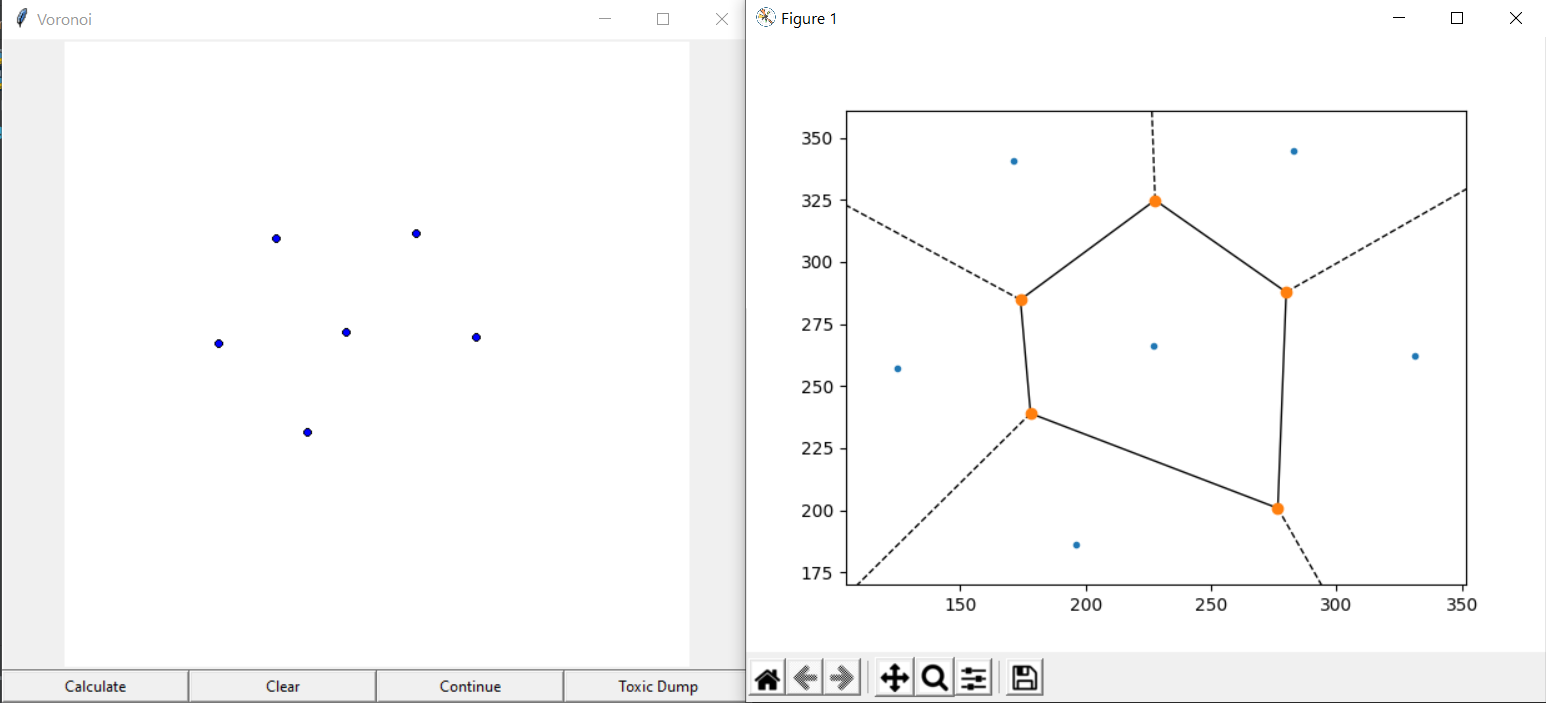
Task: Click the center blue dot on the Voronoi canvas
Action: click(346, 332)
